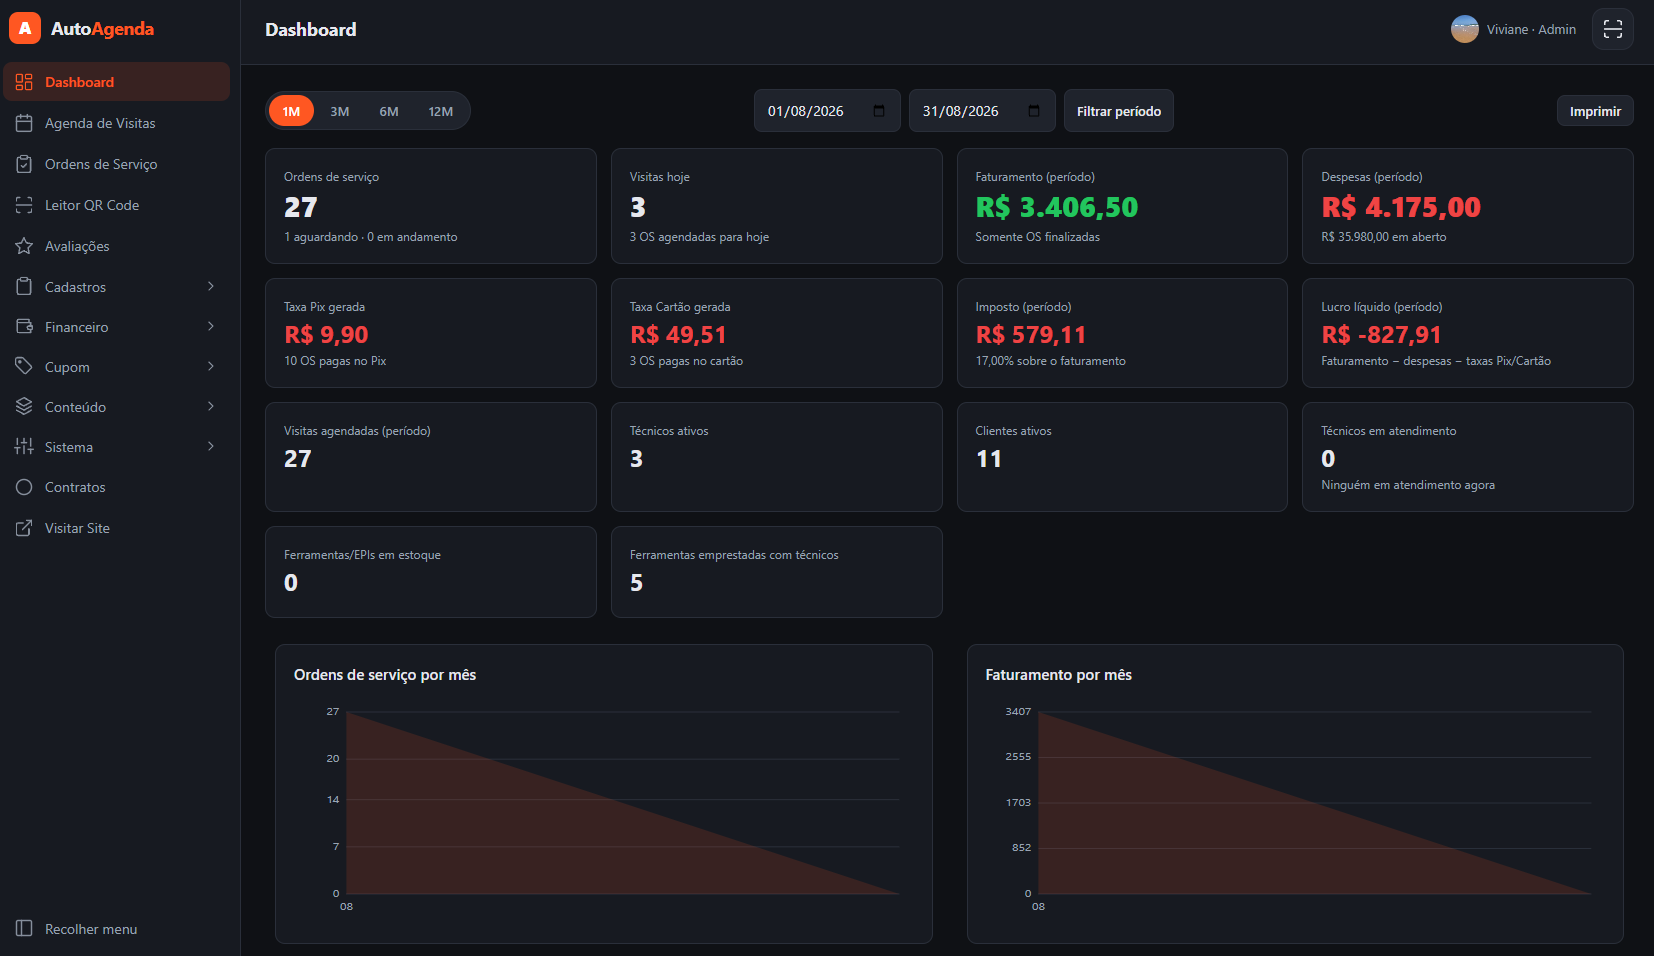This screenshot has width=1654, height=956.
Task: Click the Imprimir button
Action: click(1595, 111)
